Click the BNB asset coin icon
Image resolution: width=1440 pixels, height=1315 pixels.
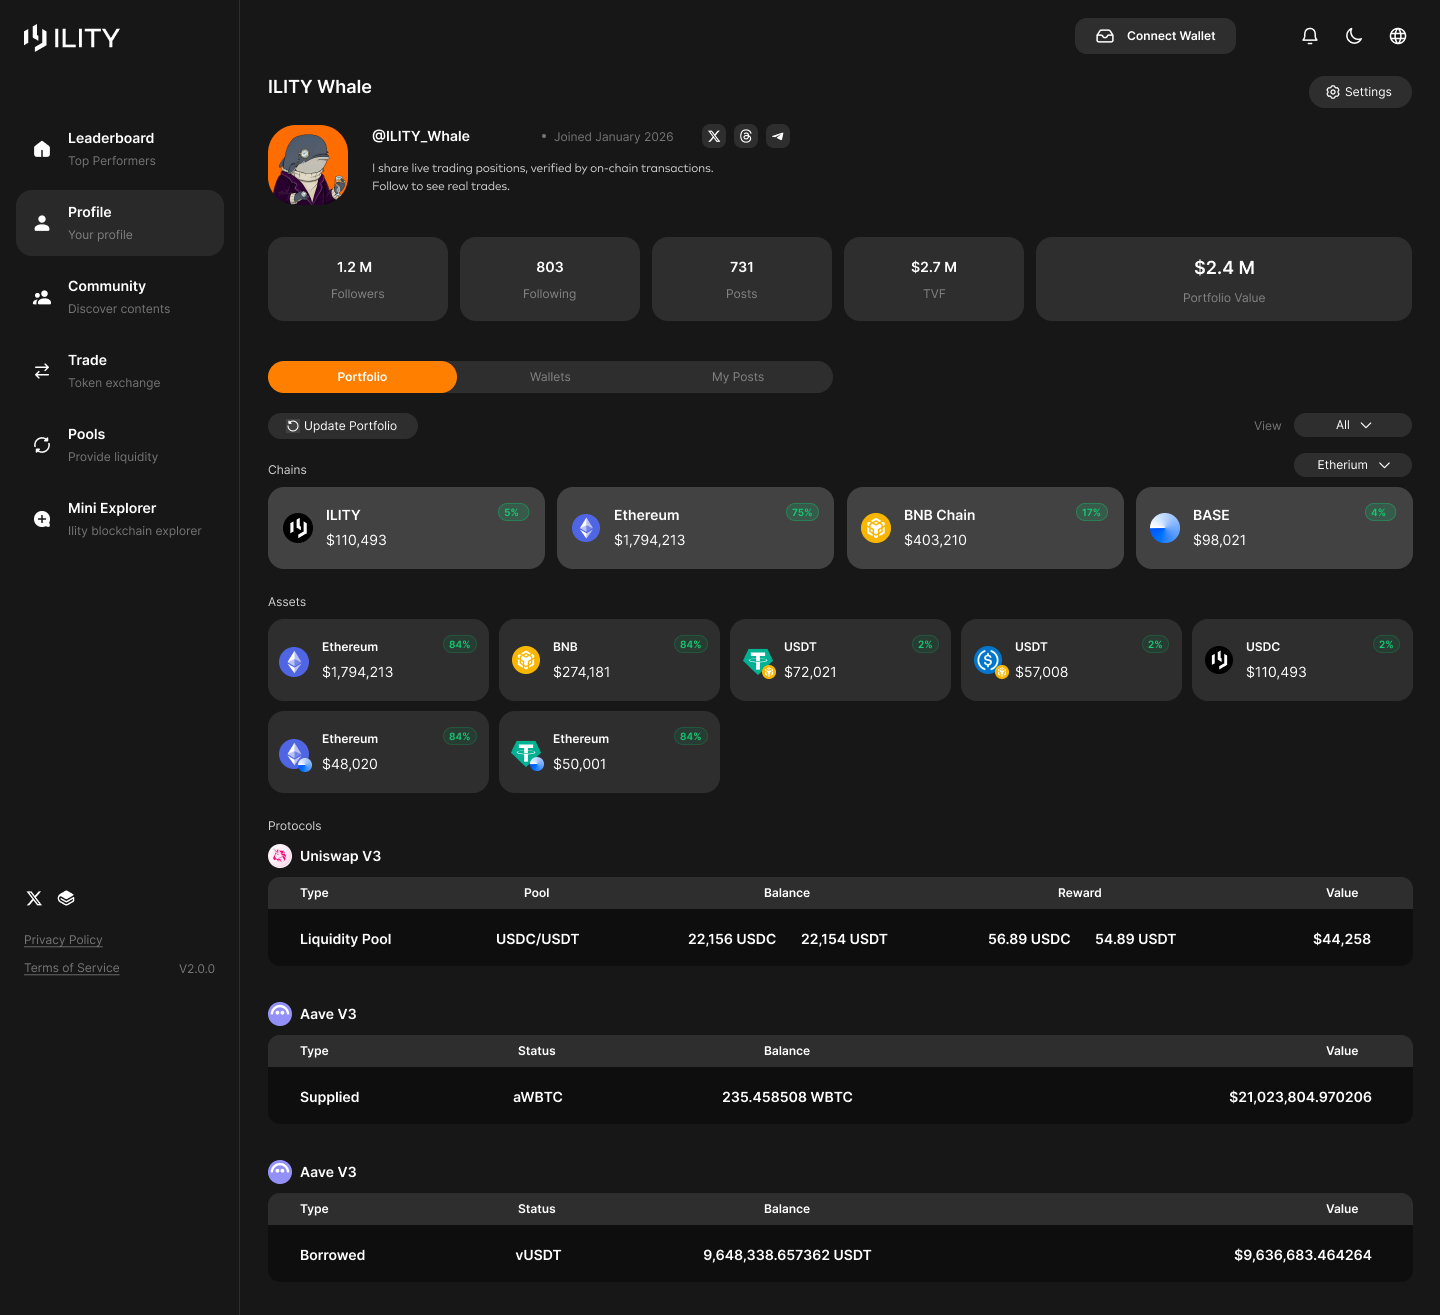[526, 660]
